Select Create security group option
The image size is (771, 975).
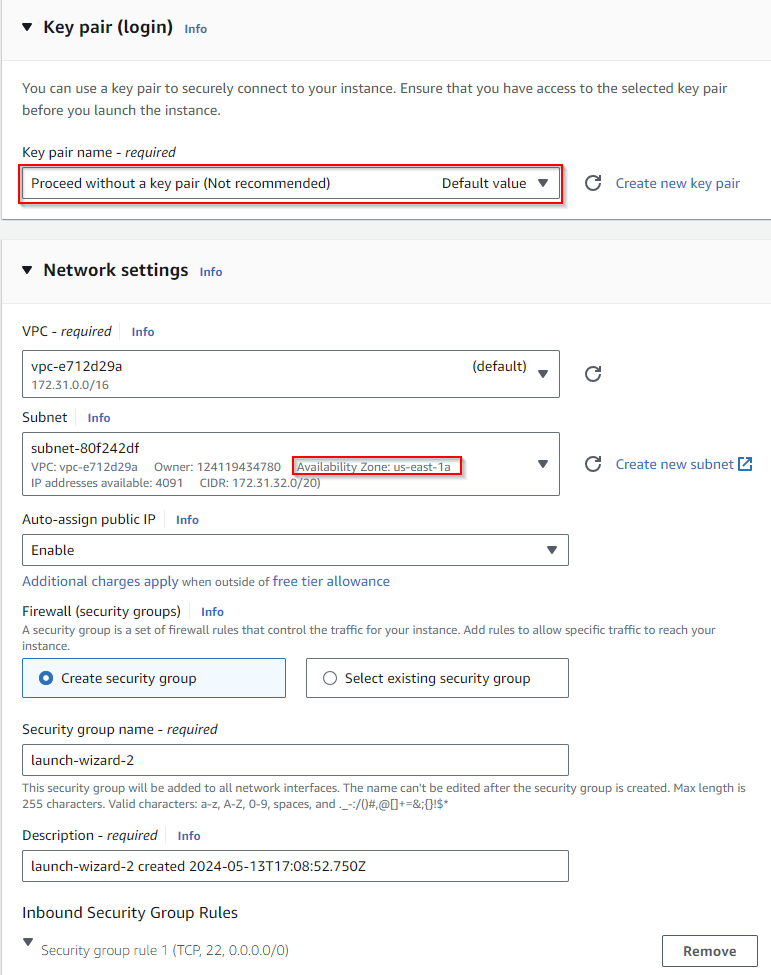(46, 678)
